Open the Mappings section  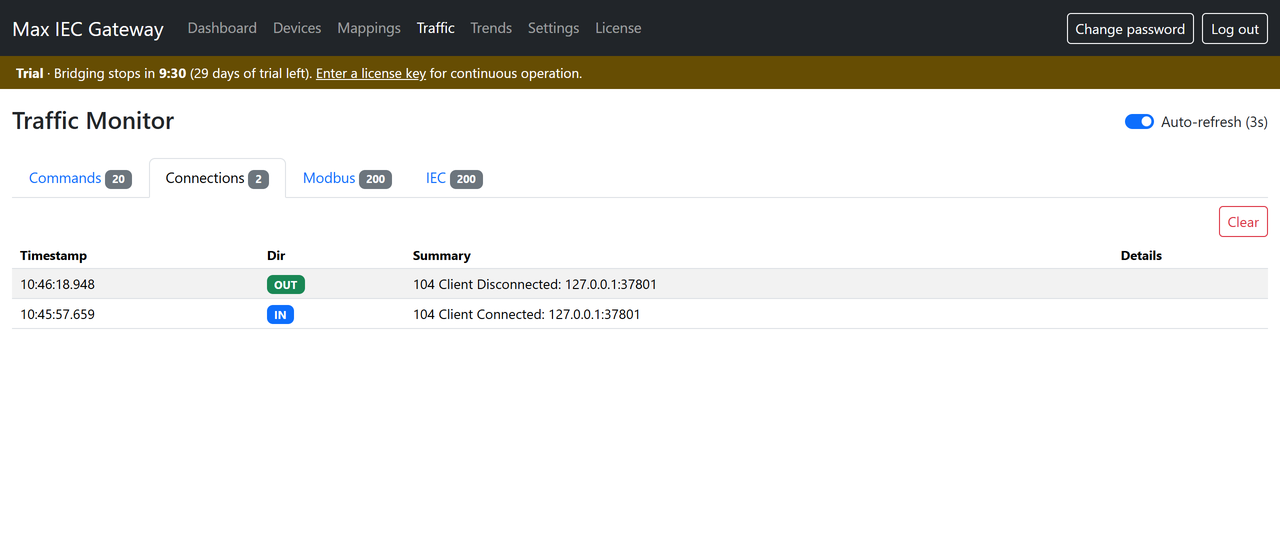369,28
